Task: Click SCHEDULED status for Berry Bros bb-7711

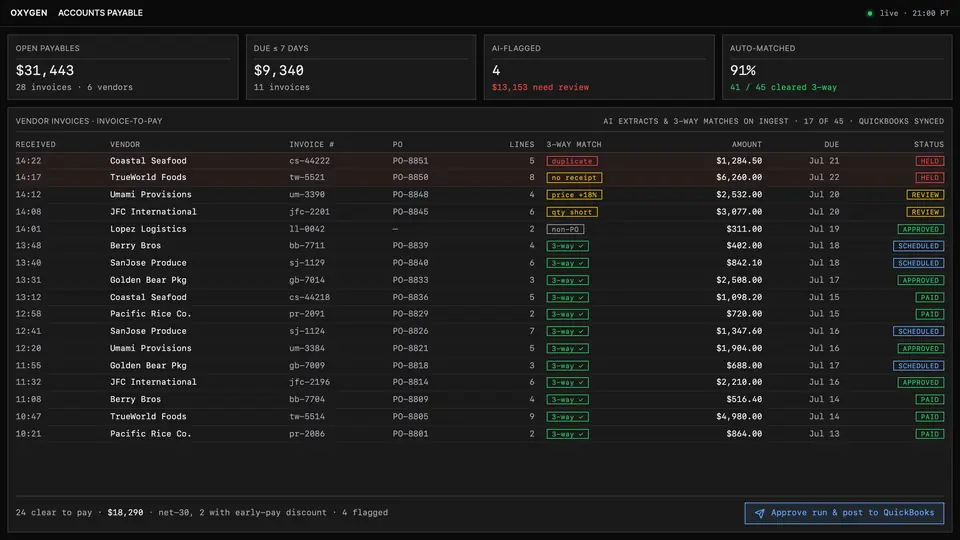Action: (918, 246)
